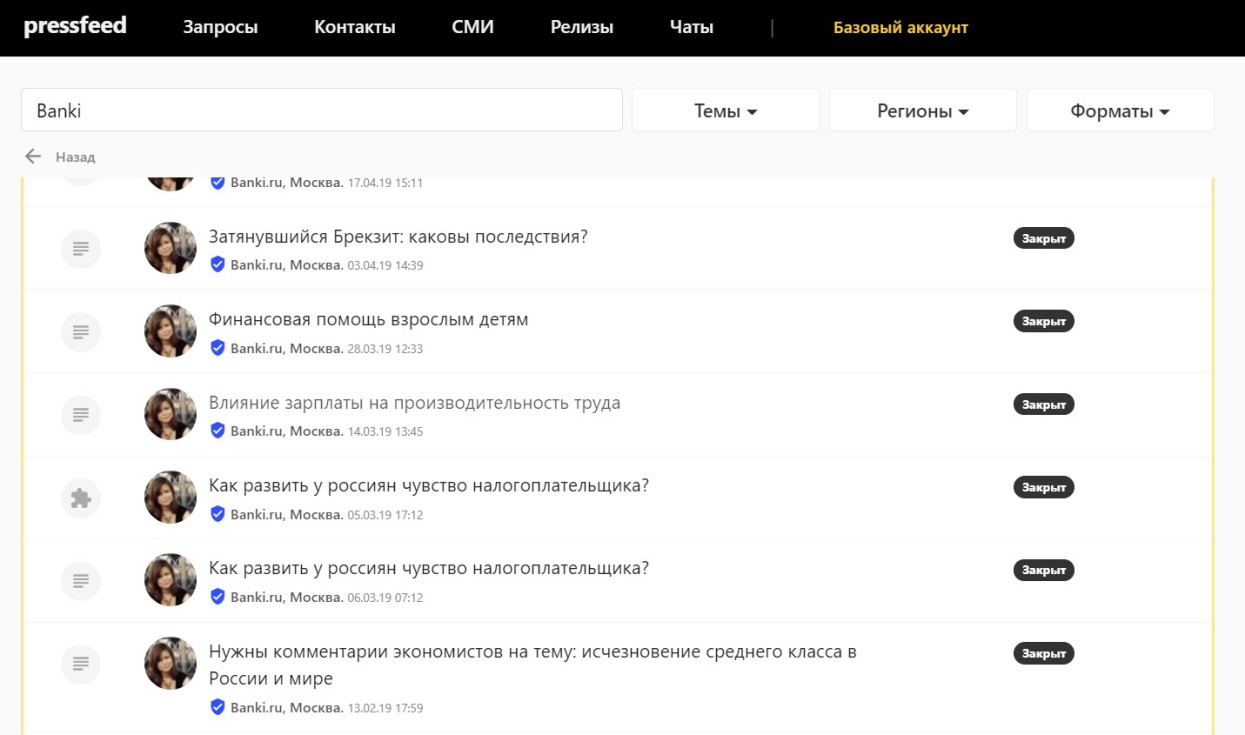Click the back arrow icon next to Назад
The width and height of the screenshot is (1245, 735).
point(33,157)
